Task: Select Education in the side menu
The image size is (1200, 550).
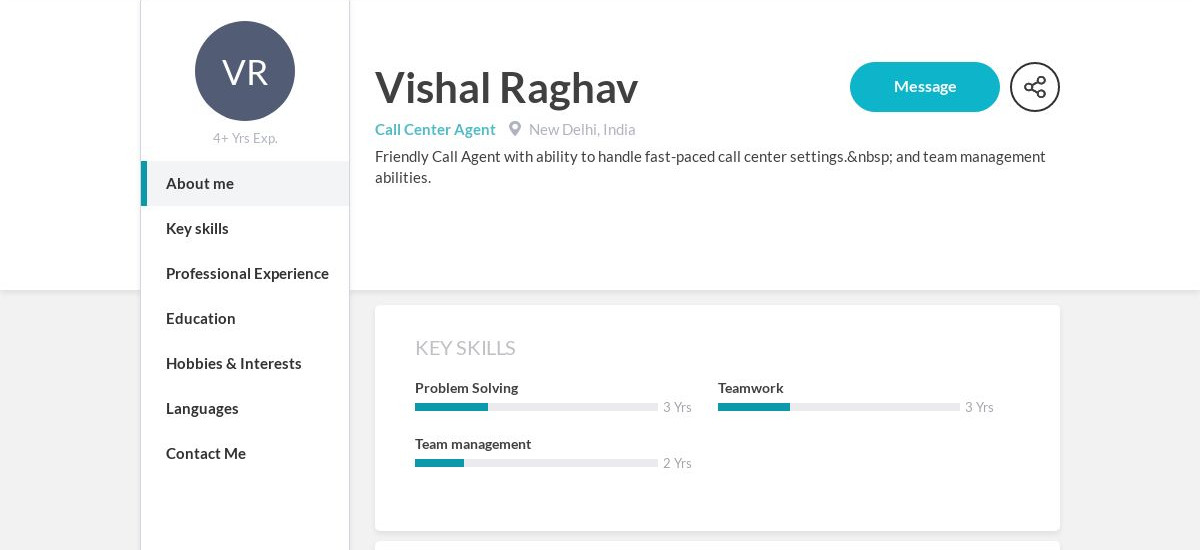Action: pos(201,319)
